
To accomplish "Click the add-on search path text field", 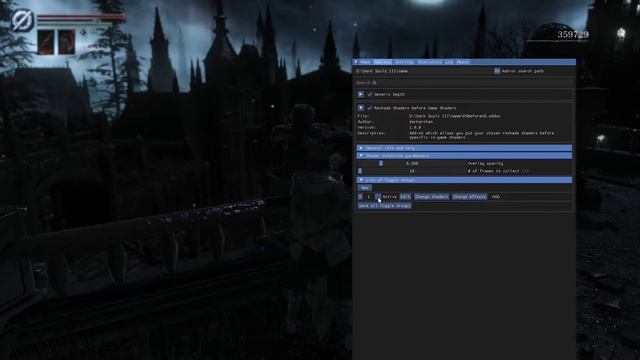I will pos(423,71).
